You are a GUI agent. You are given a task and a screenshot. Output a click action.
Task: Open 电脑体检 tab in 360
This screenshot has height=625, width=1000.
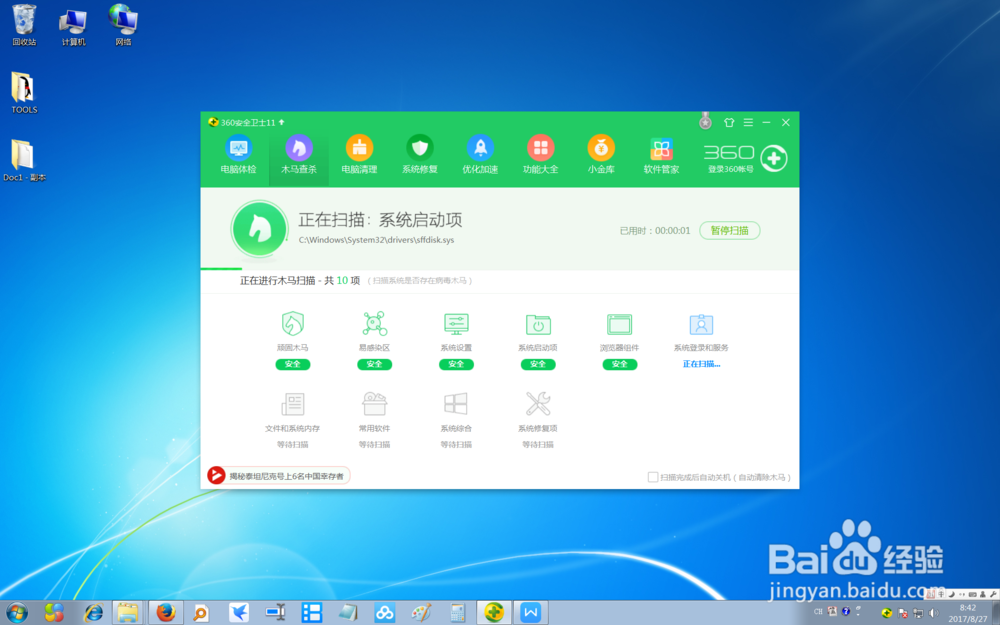pyautogui.click(x=239, y=155)
